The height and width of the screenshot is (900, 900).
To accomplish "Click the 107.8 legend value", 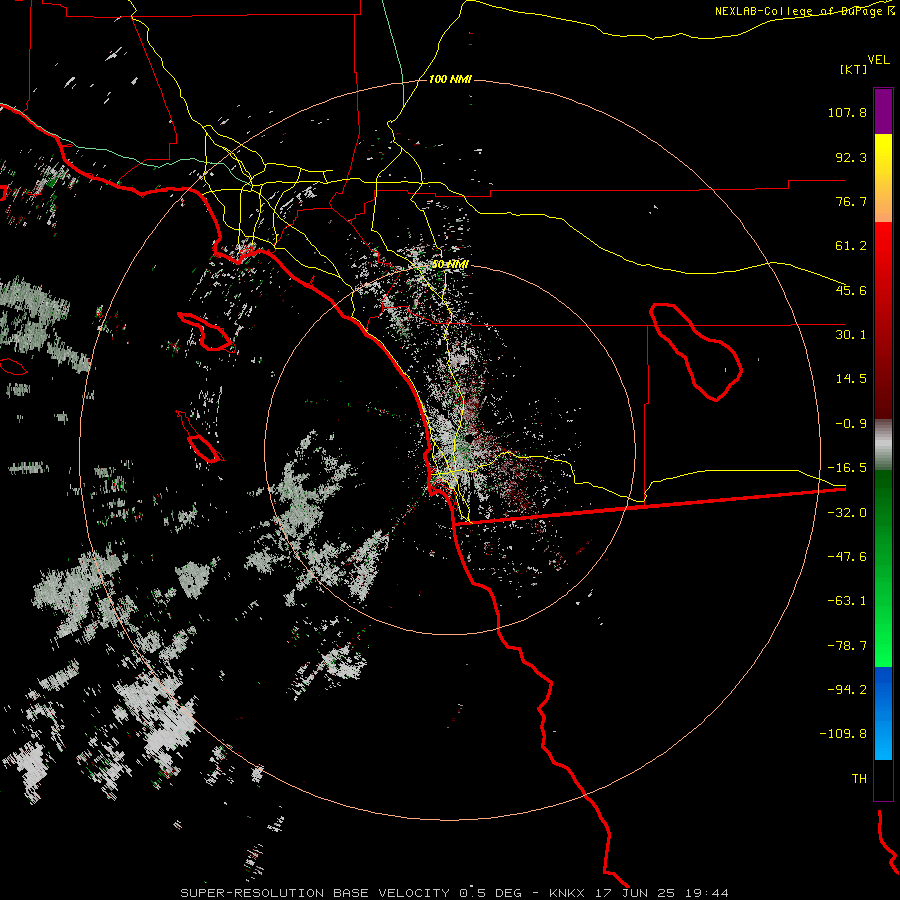I will pyautogui.click(x=847, y=112).
